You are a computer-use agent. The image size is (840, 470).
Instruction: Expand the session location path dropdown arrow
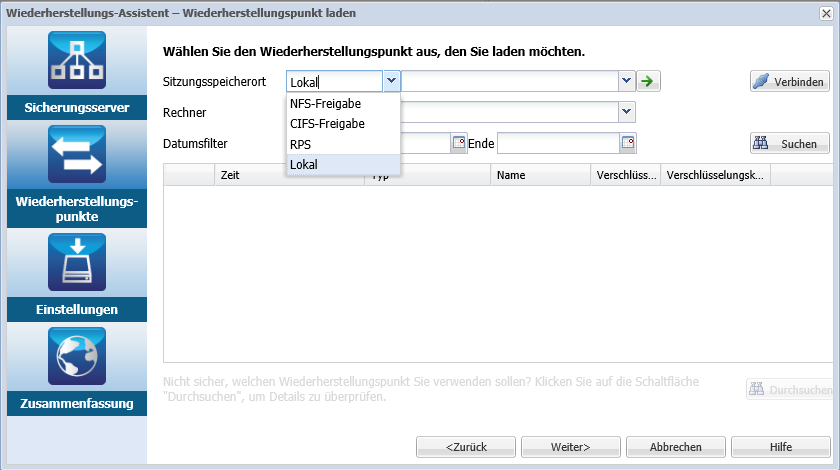coord(627,81)
